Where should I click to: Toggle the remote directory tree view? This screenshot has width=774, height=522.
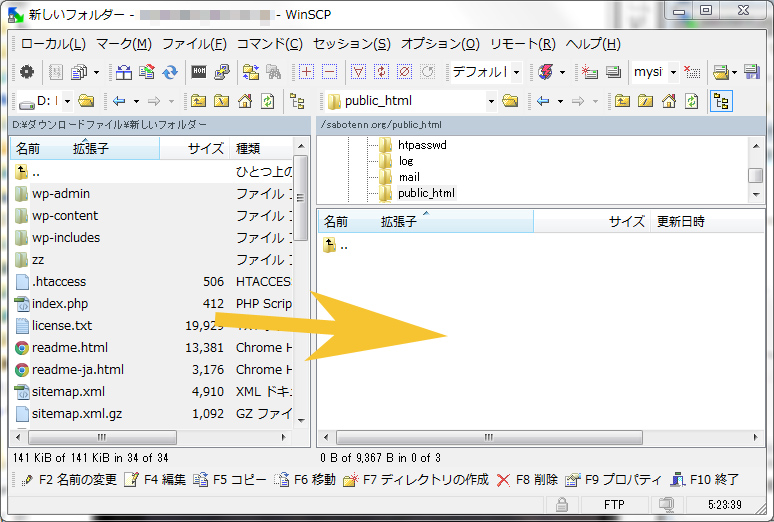coord(721,101)
